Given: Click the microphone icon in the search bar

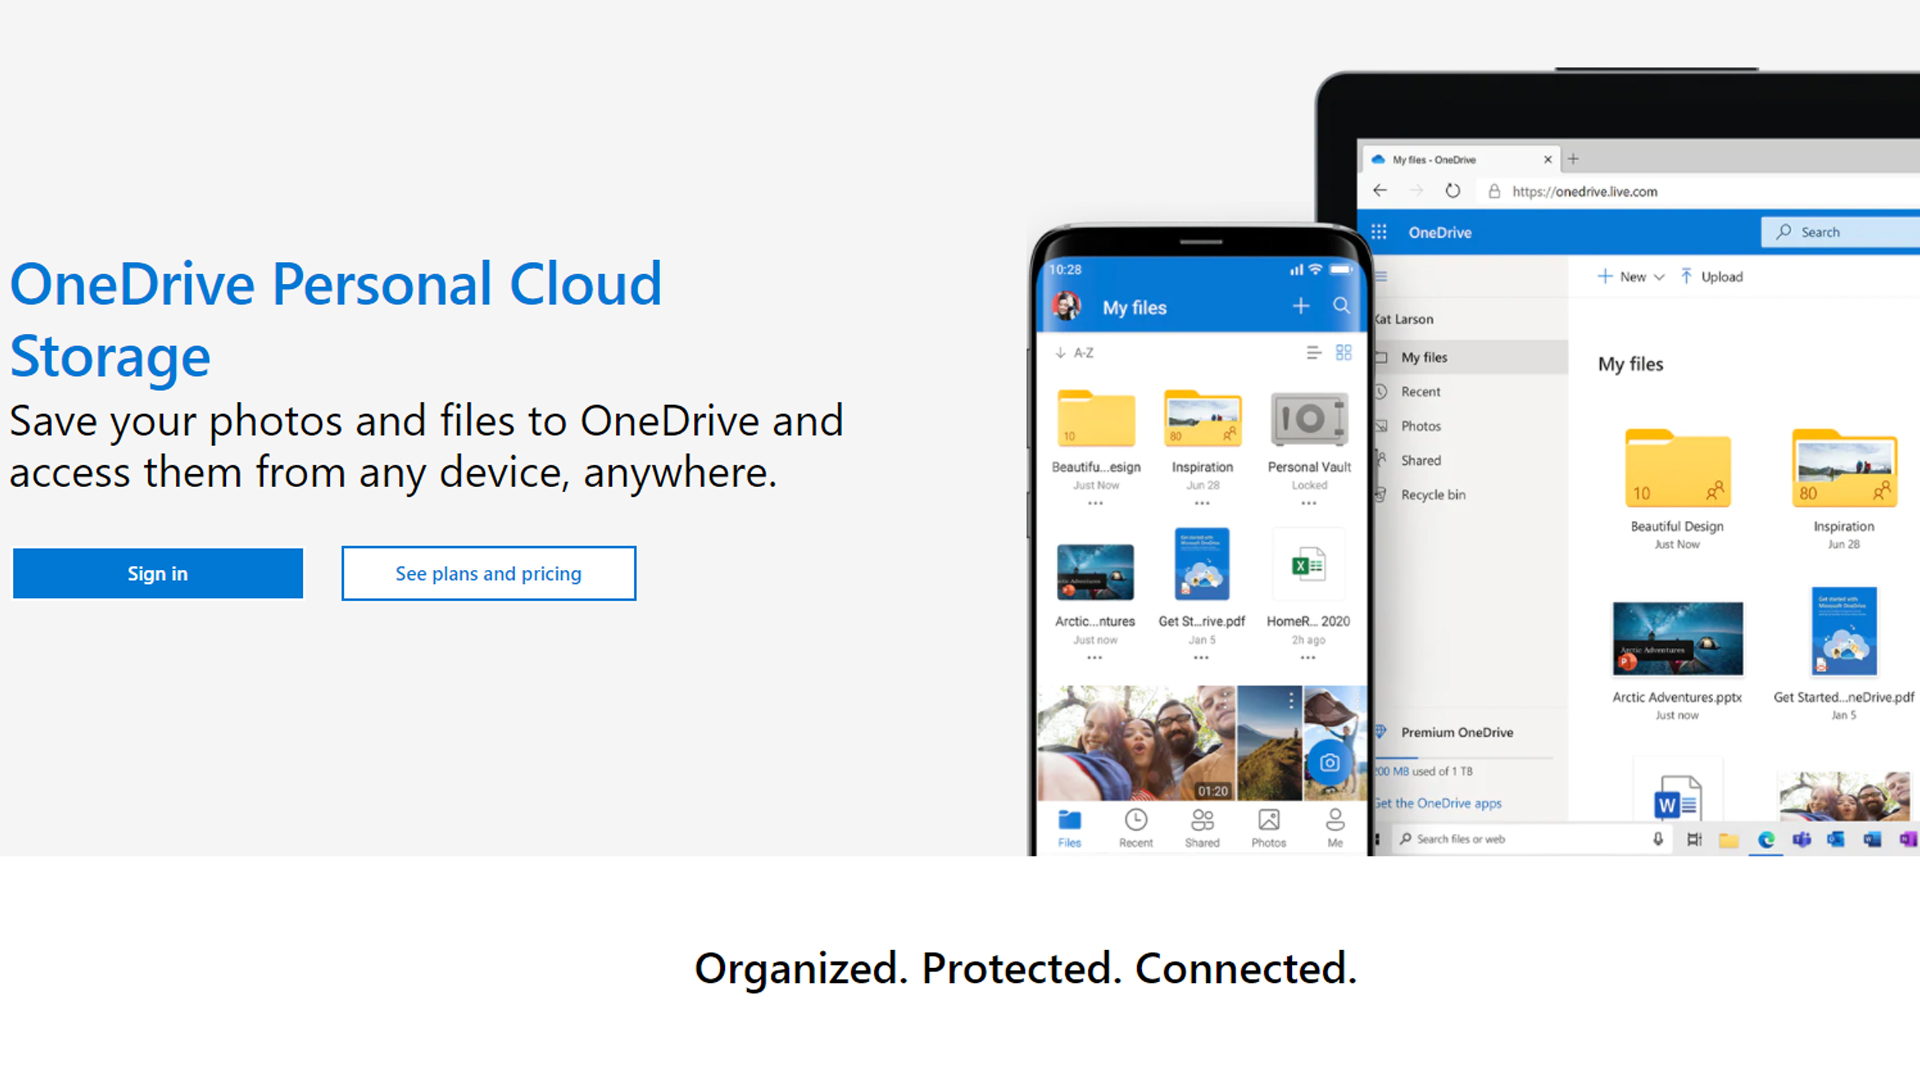Looking at the screenshot, I should [x=1658, y=839].
